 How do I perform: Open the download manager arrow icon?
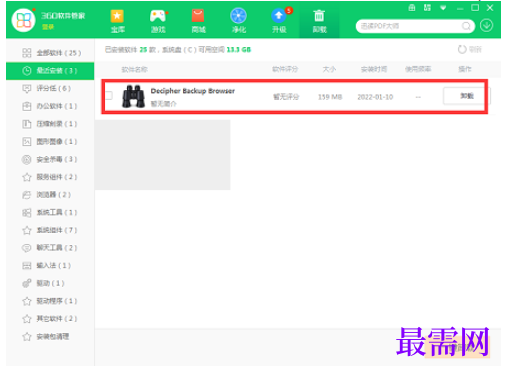click(487, 25)
